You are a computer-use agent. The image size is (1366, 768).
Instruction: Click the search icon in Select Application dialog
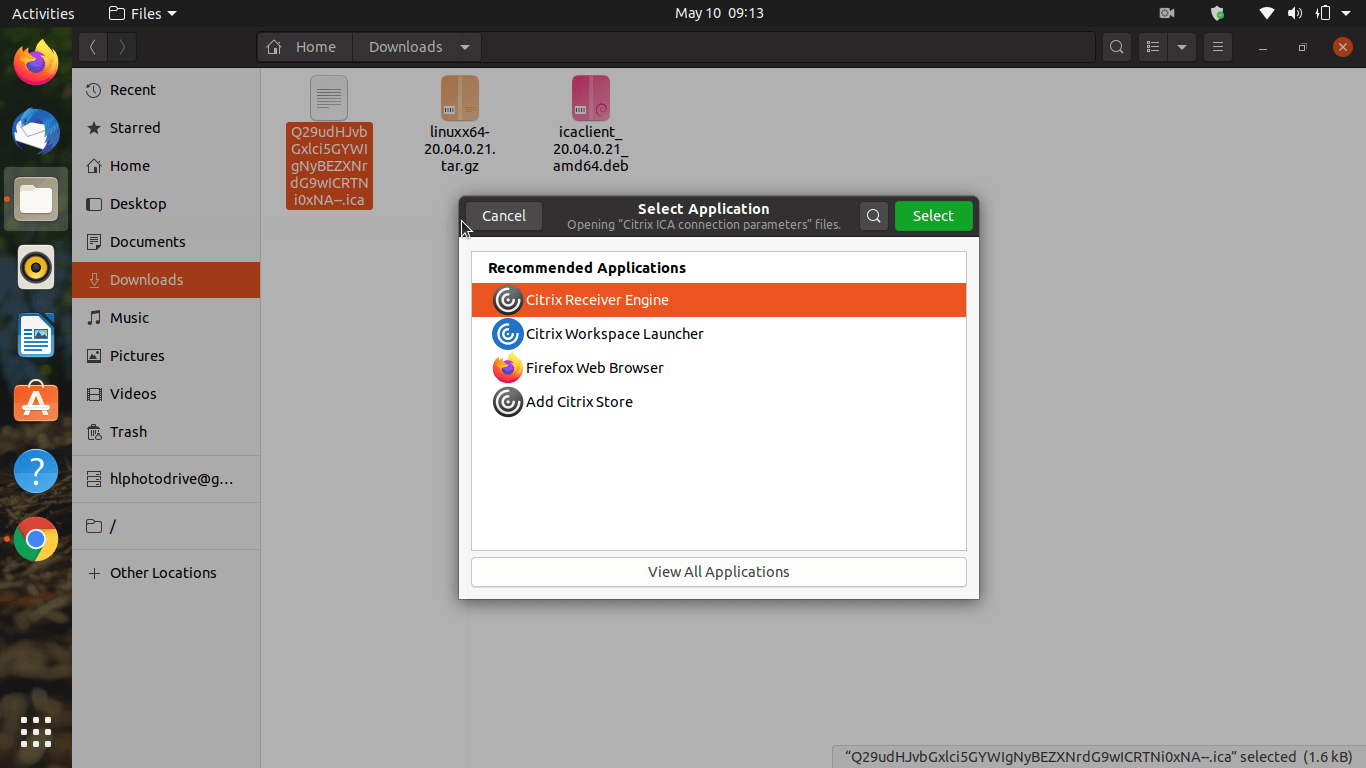(x=874, y=216)
